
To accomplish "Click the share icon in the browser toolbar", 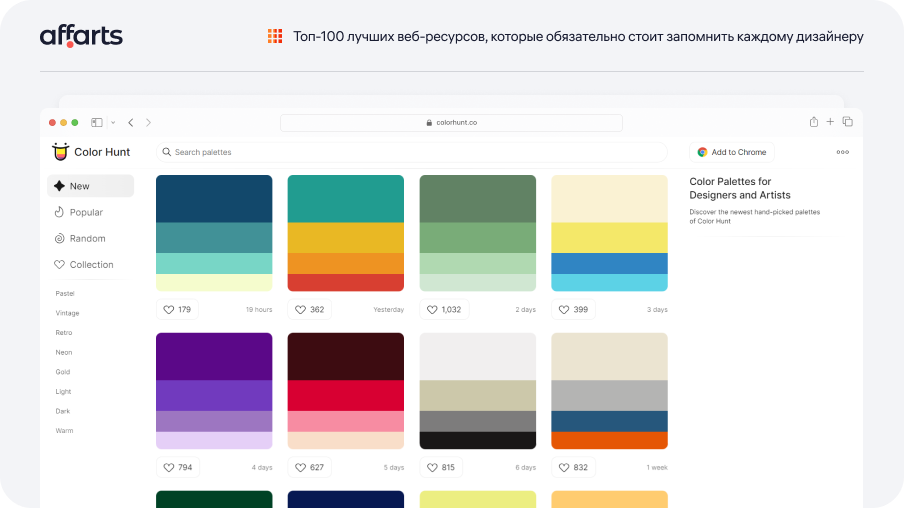I will [813, 122].
